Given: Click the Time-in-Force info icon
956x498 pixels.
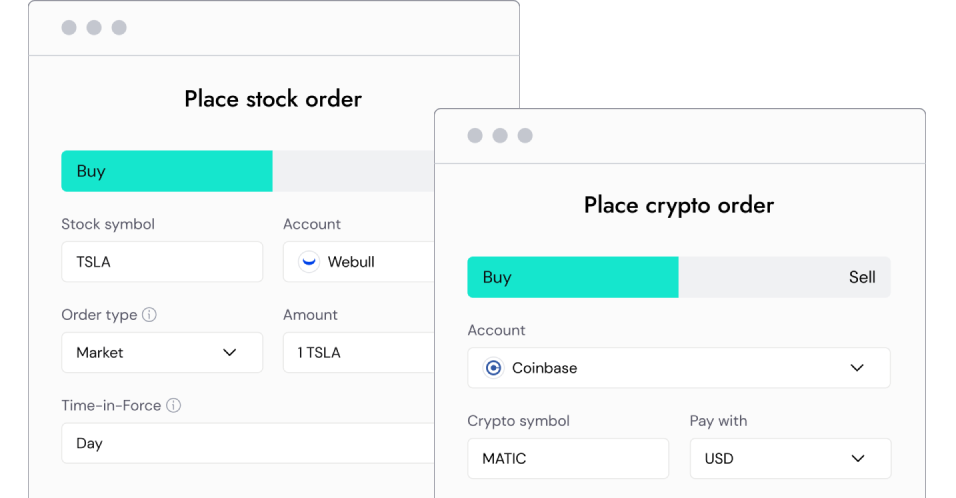Looking at the screenshot, I should pos(173,406).
